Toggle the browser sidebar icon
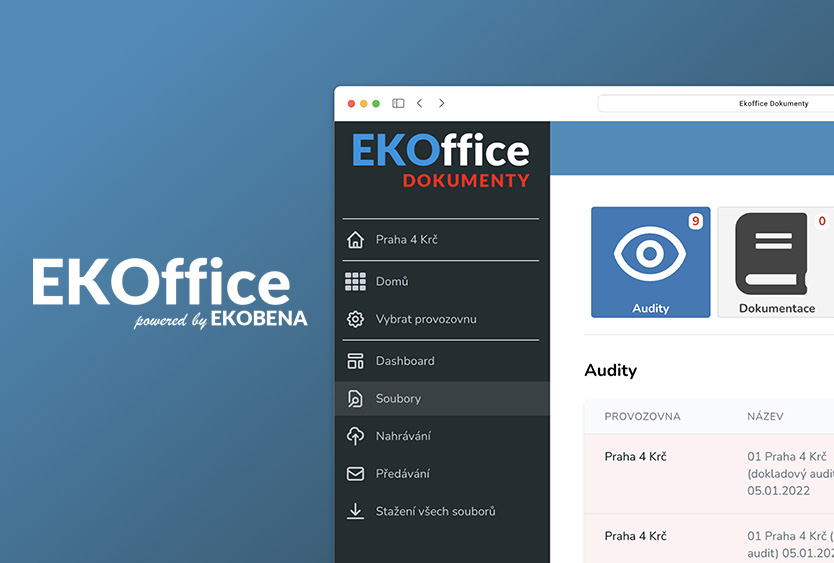Viewport: 834px width, 563px height. [x=398, y=103]
